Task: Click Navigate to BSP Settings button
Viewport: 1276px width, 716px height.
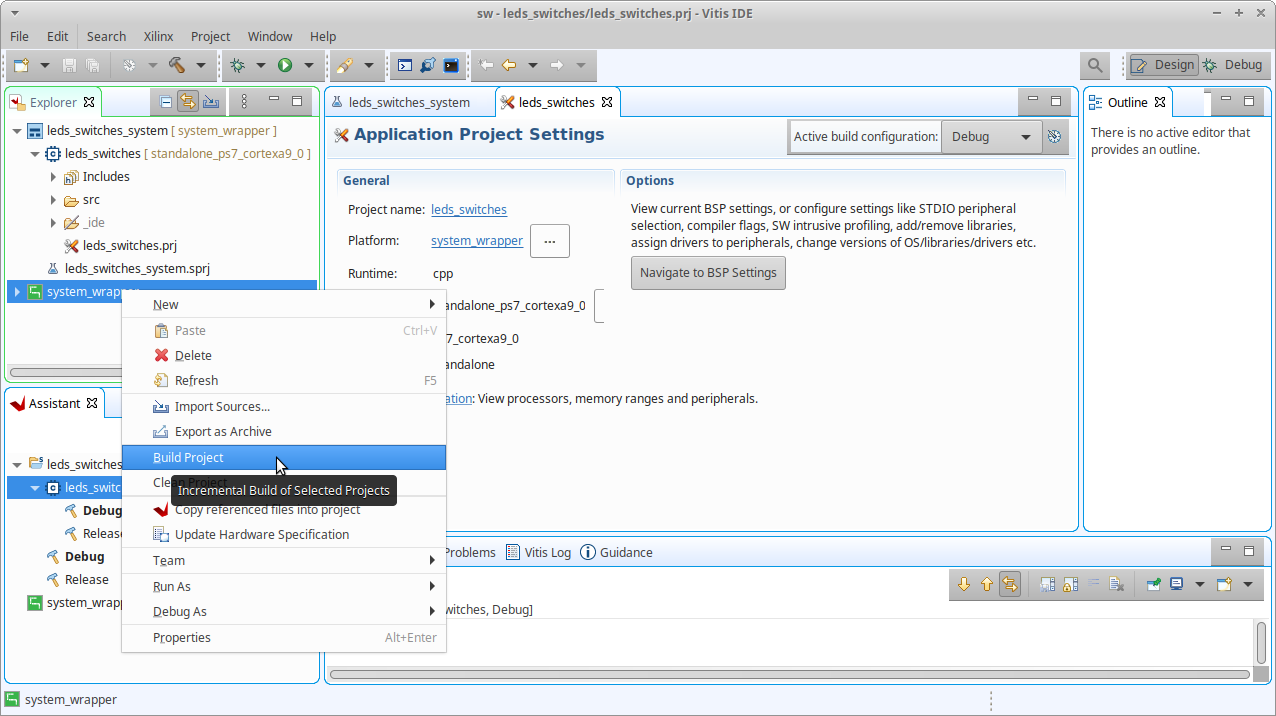Action: coord(708,273)
